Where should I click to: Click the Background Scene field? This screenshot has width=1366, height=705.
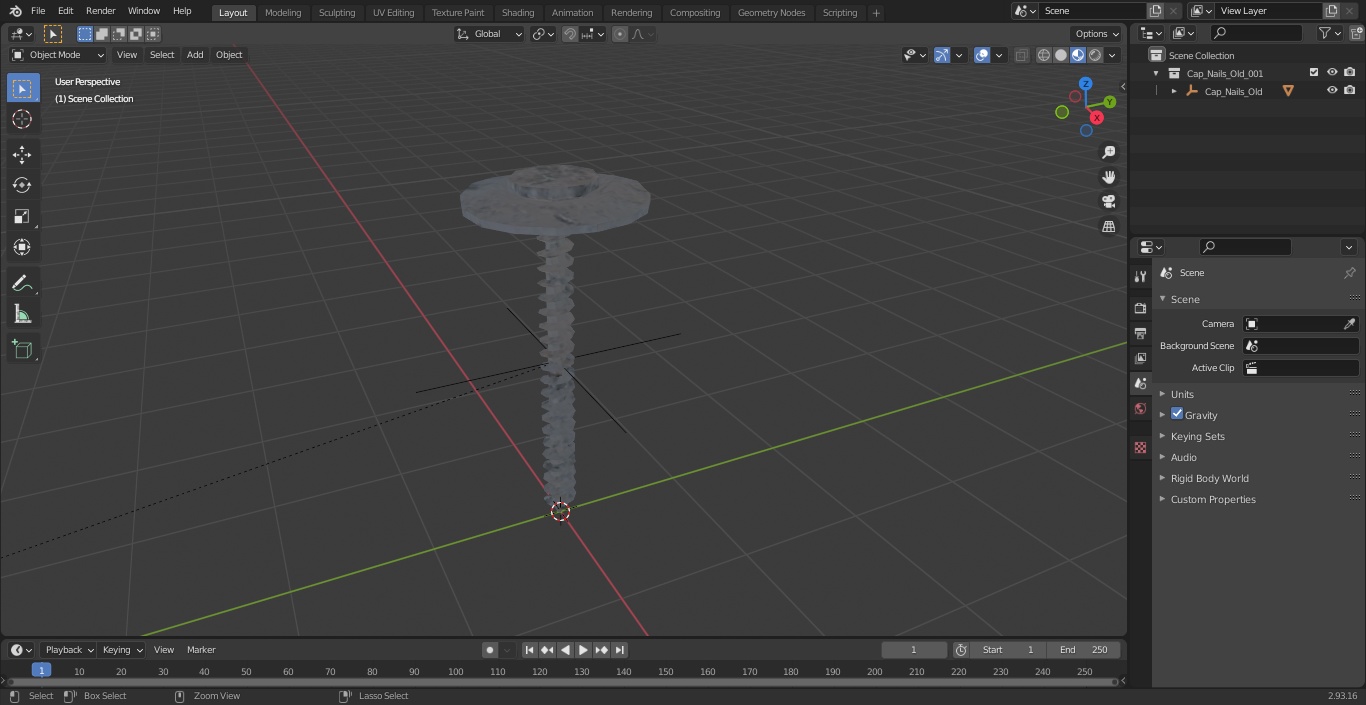1300,346
